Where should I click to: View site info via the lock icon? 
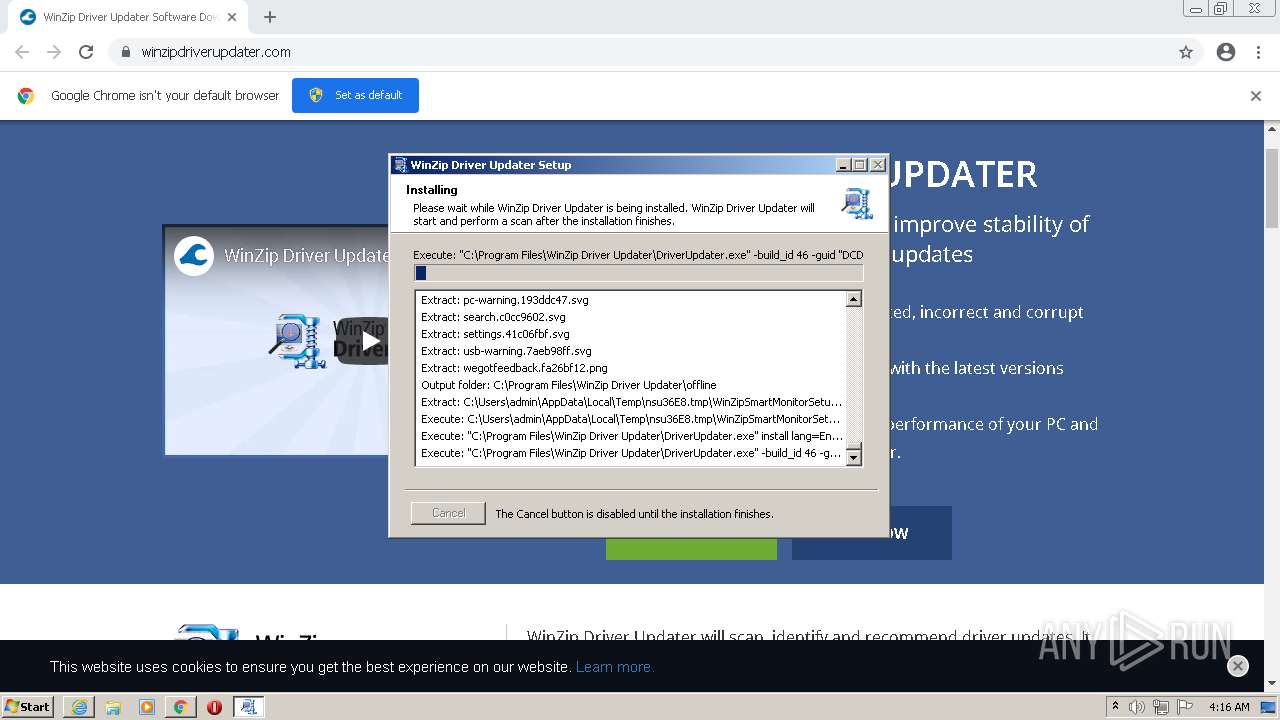coord(126,52)
